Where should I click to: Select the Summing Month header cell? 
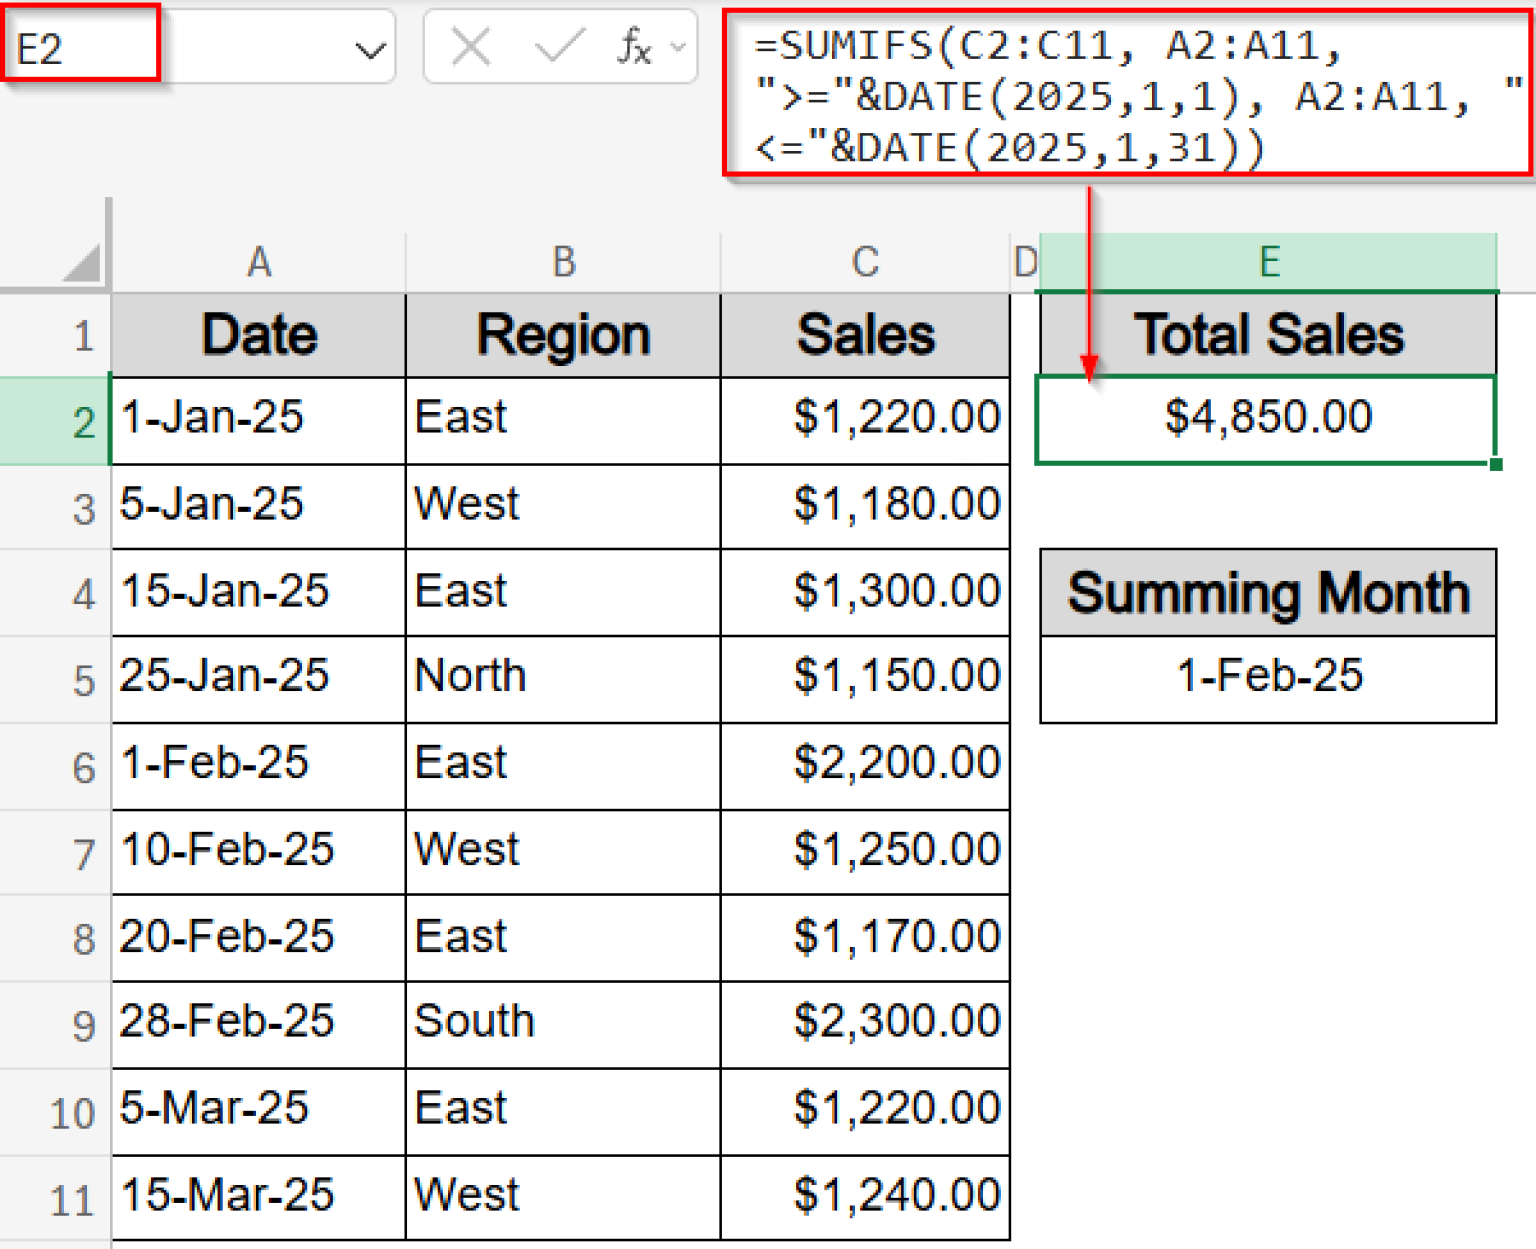[x=1268, y=592]
